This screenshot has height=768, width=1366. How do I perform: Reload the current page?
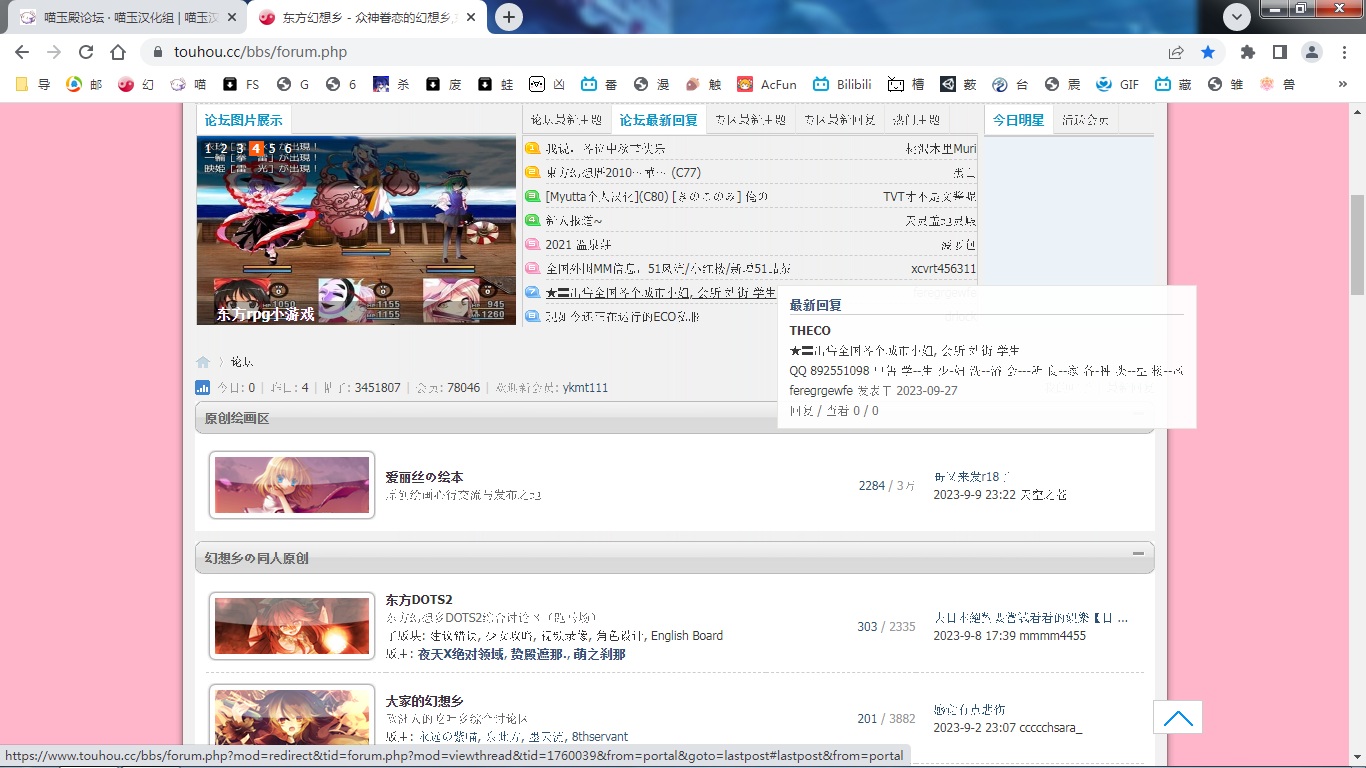coord(86,52)
